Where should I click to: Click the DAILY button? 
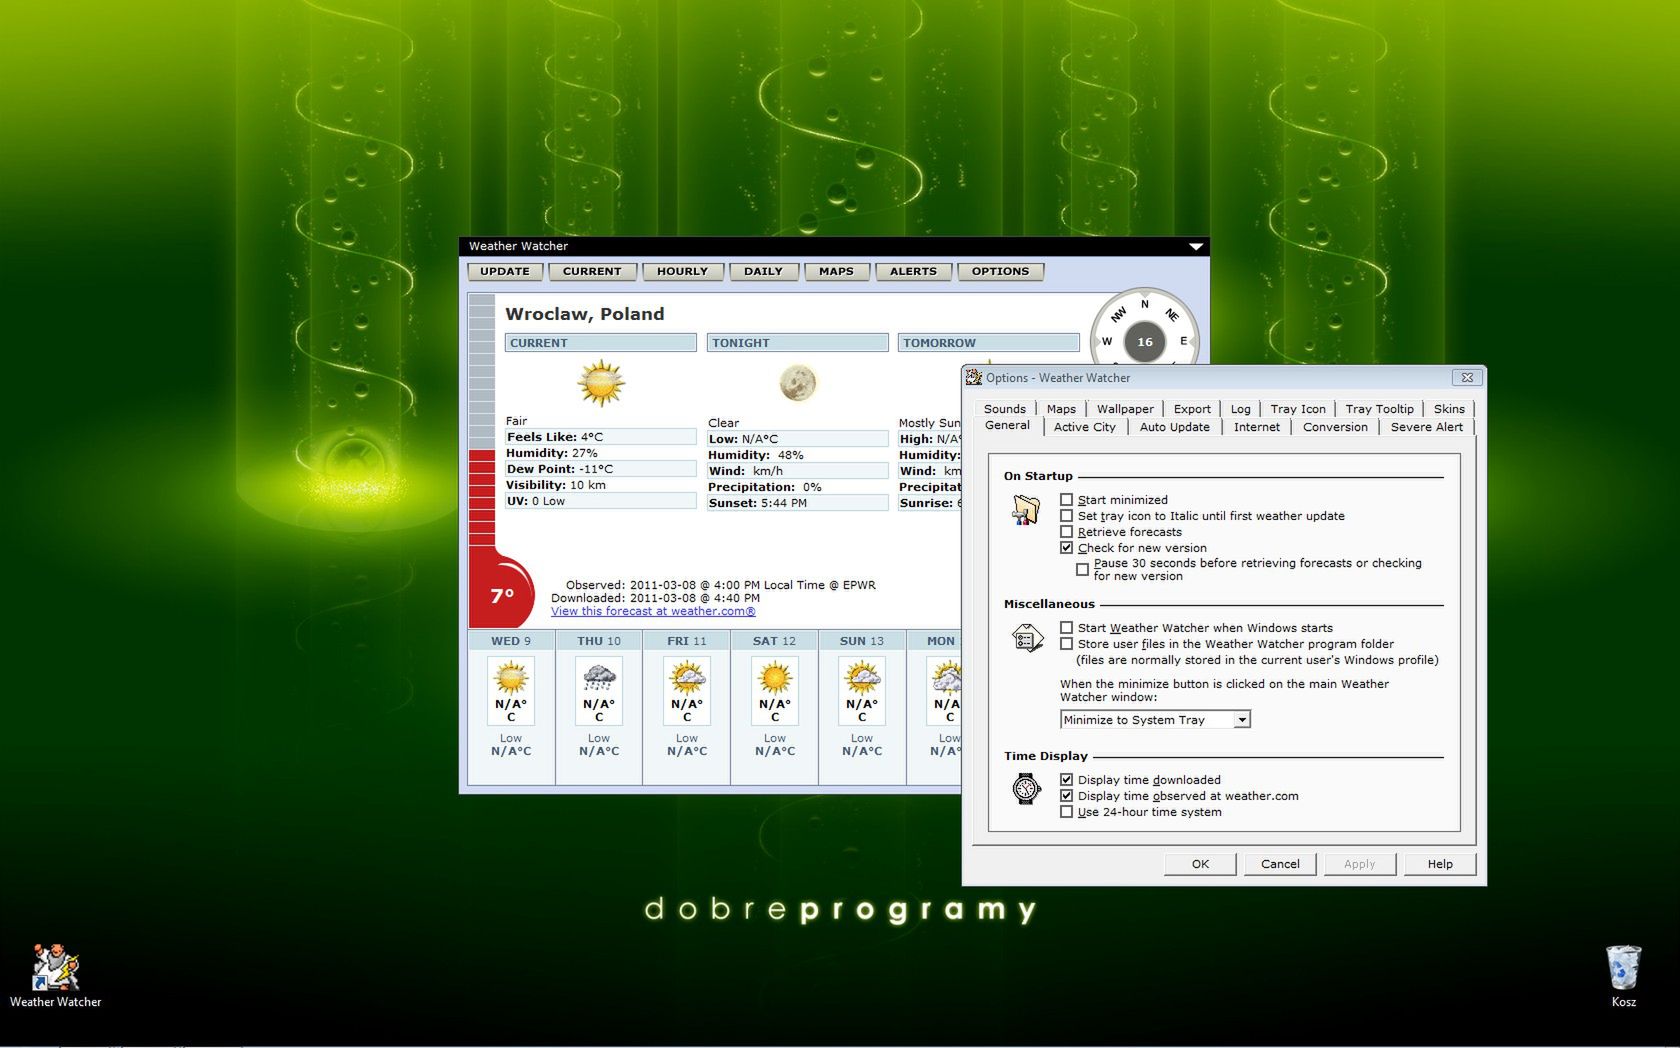pyautogui.click(x=764, y=271)
